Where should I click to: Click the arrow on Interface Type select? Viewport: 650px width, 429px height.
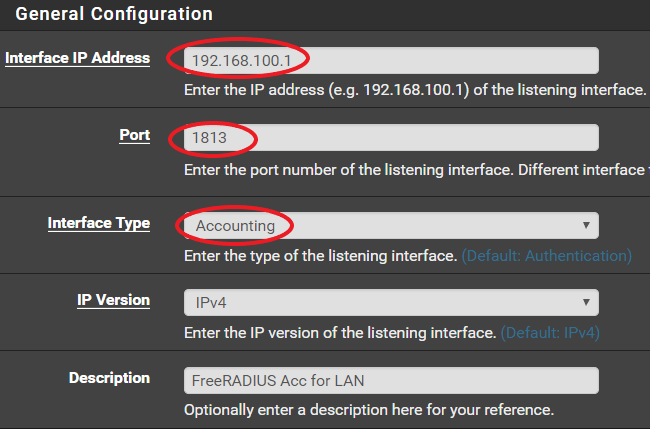tap(585, 226)
